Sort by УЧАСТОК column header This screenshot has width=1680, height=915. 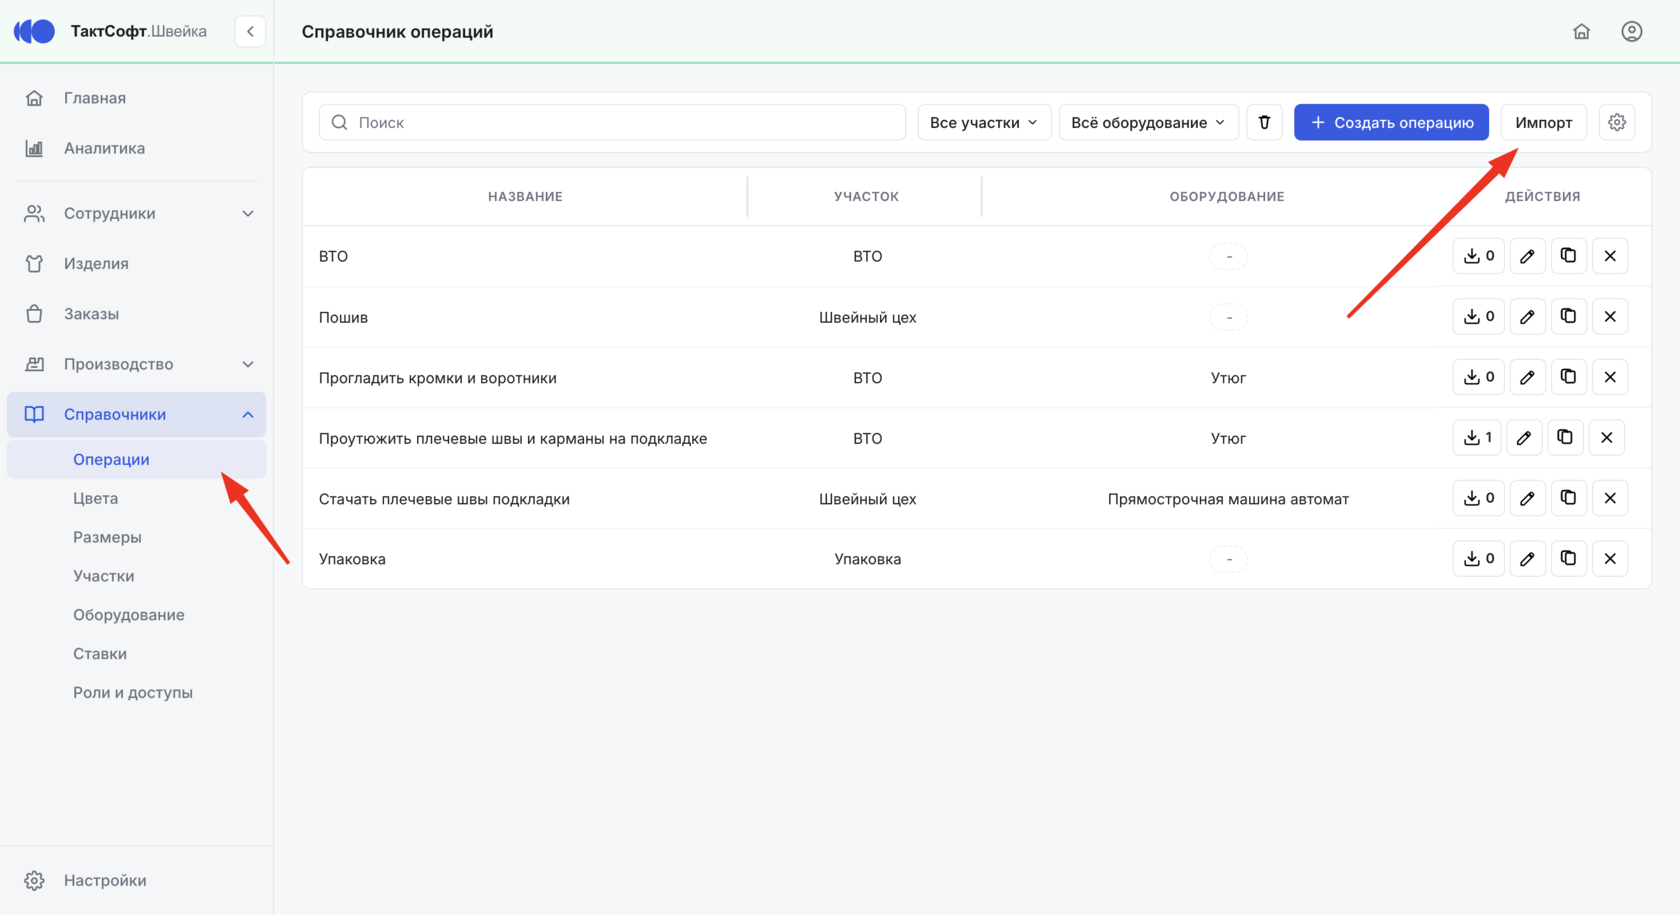point(867,196)
